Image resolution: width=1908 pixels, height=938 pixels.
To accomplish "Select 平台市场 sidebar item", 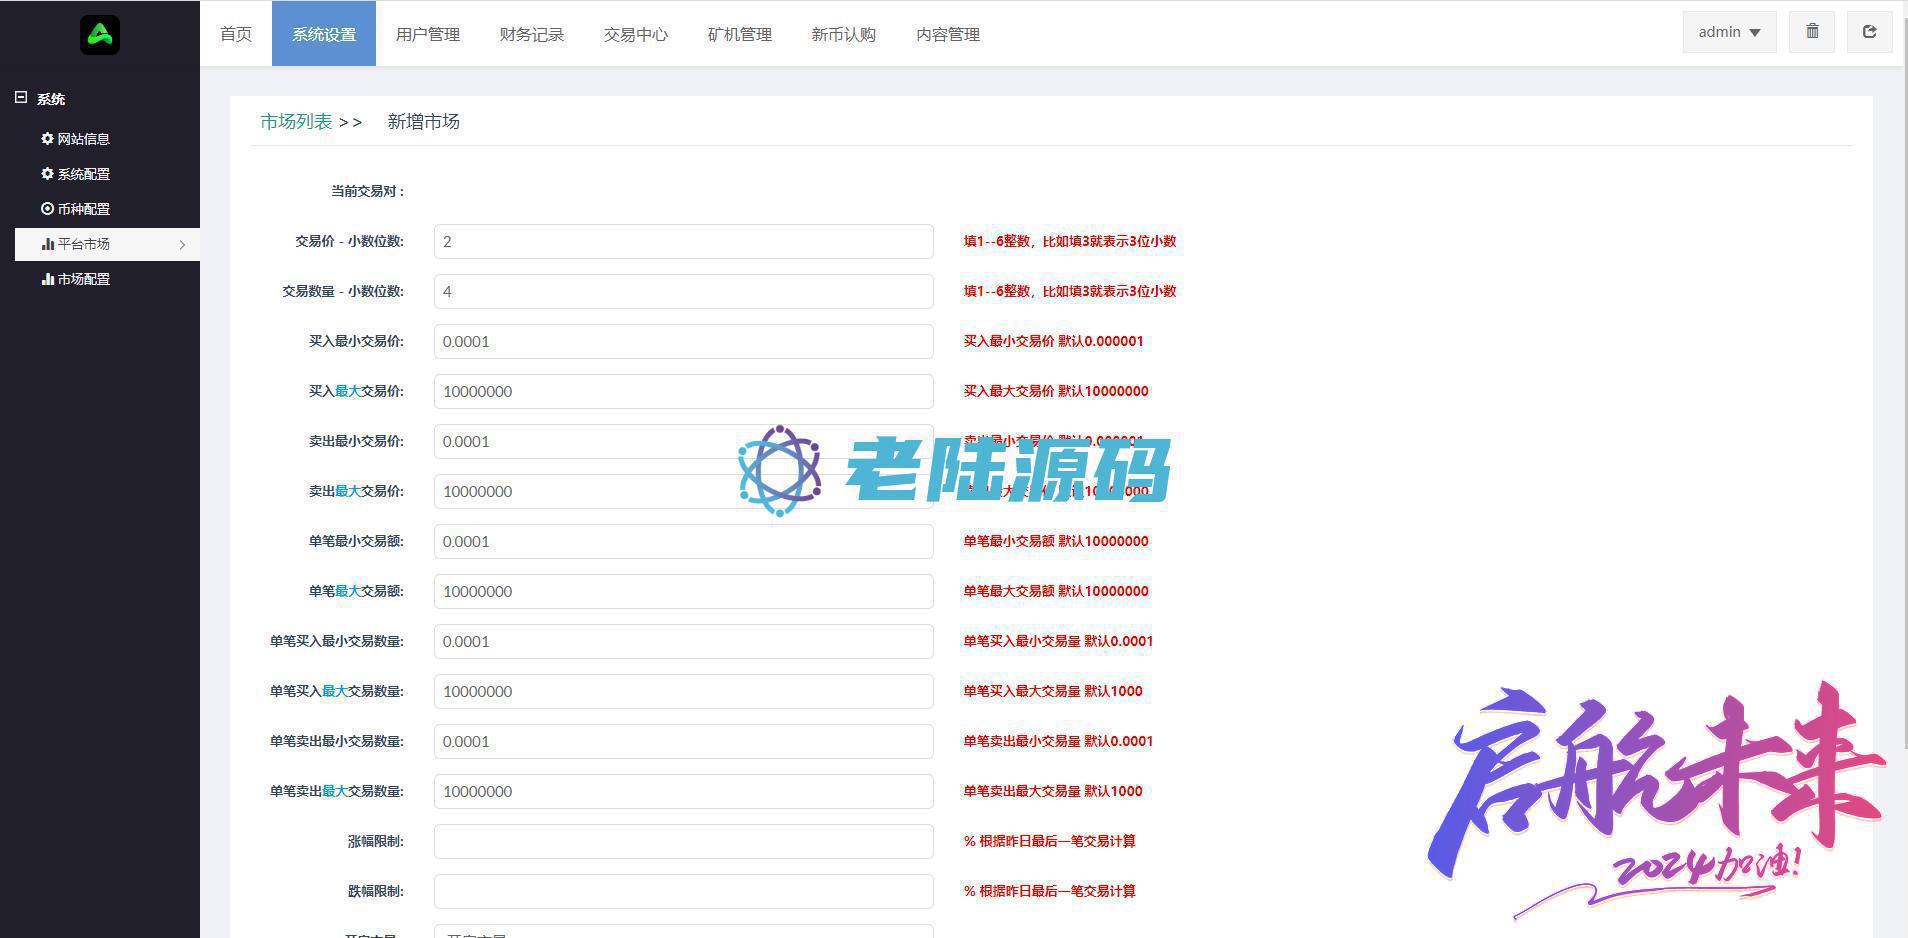I will [107, 244].
